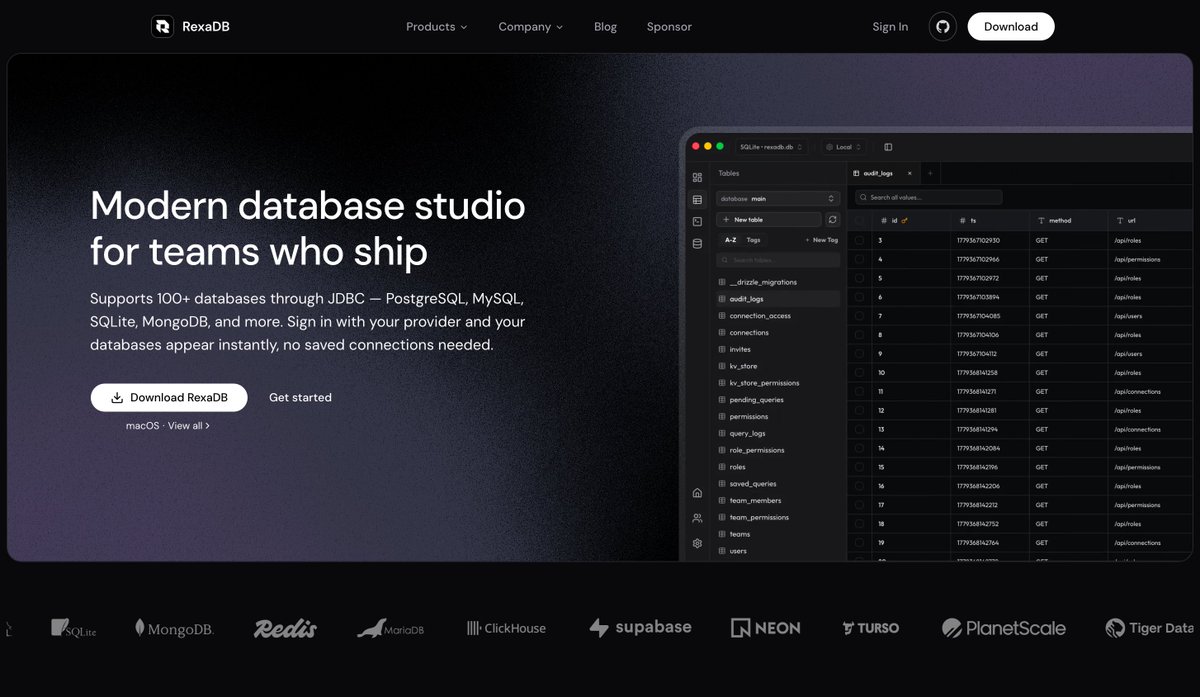
Task: Check the checkbox for row id 7
Action: [x=859, y=316]
